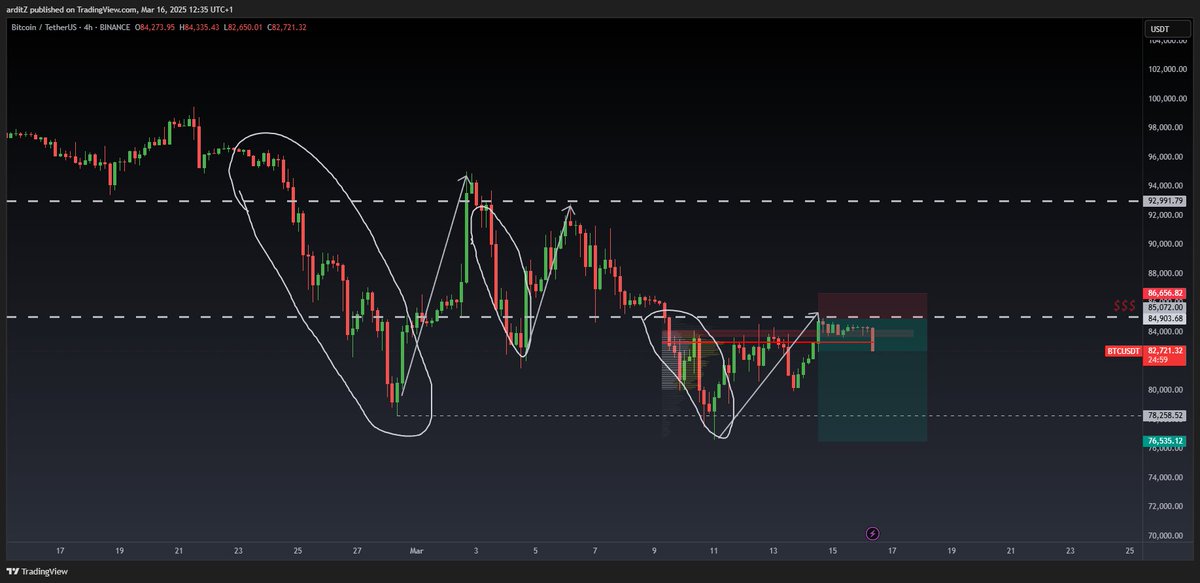1200x583 pixels.
Task: Click the purple lightning bolt event icon
Action: [872, 533]
